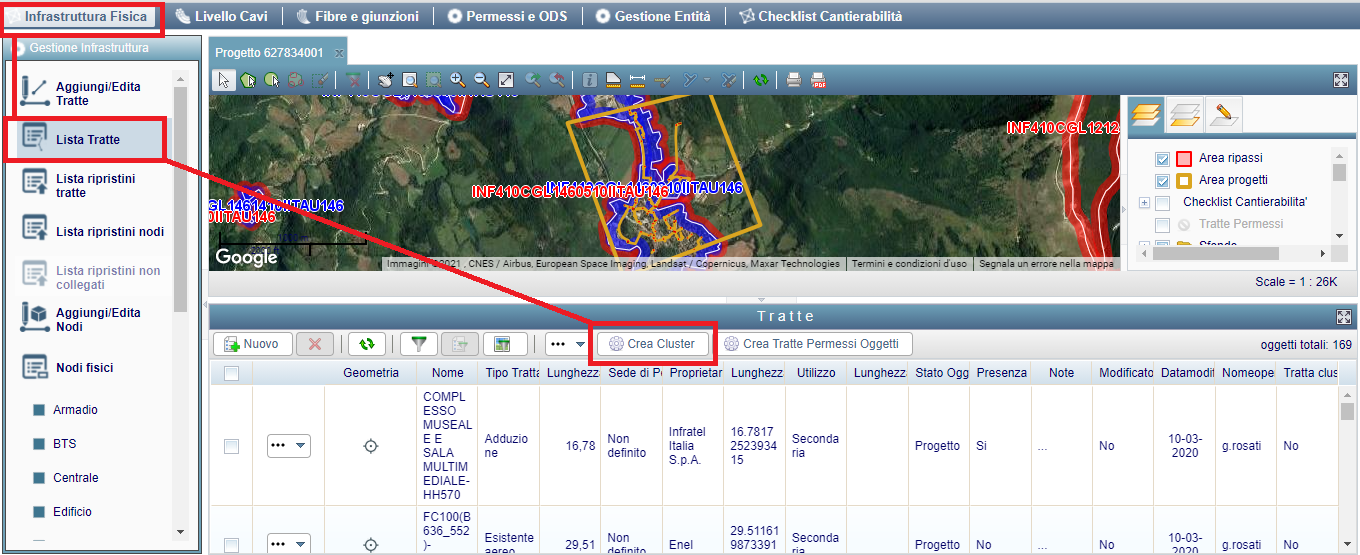Locate geometry for COMPLESSO MUSEALE row
Screen dimensions: 1360x555
[371, 446]
